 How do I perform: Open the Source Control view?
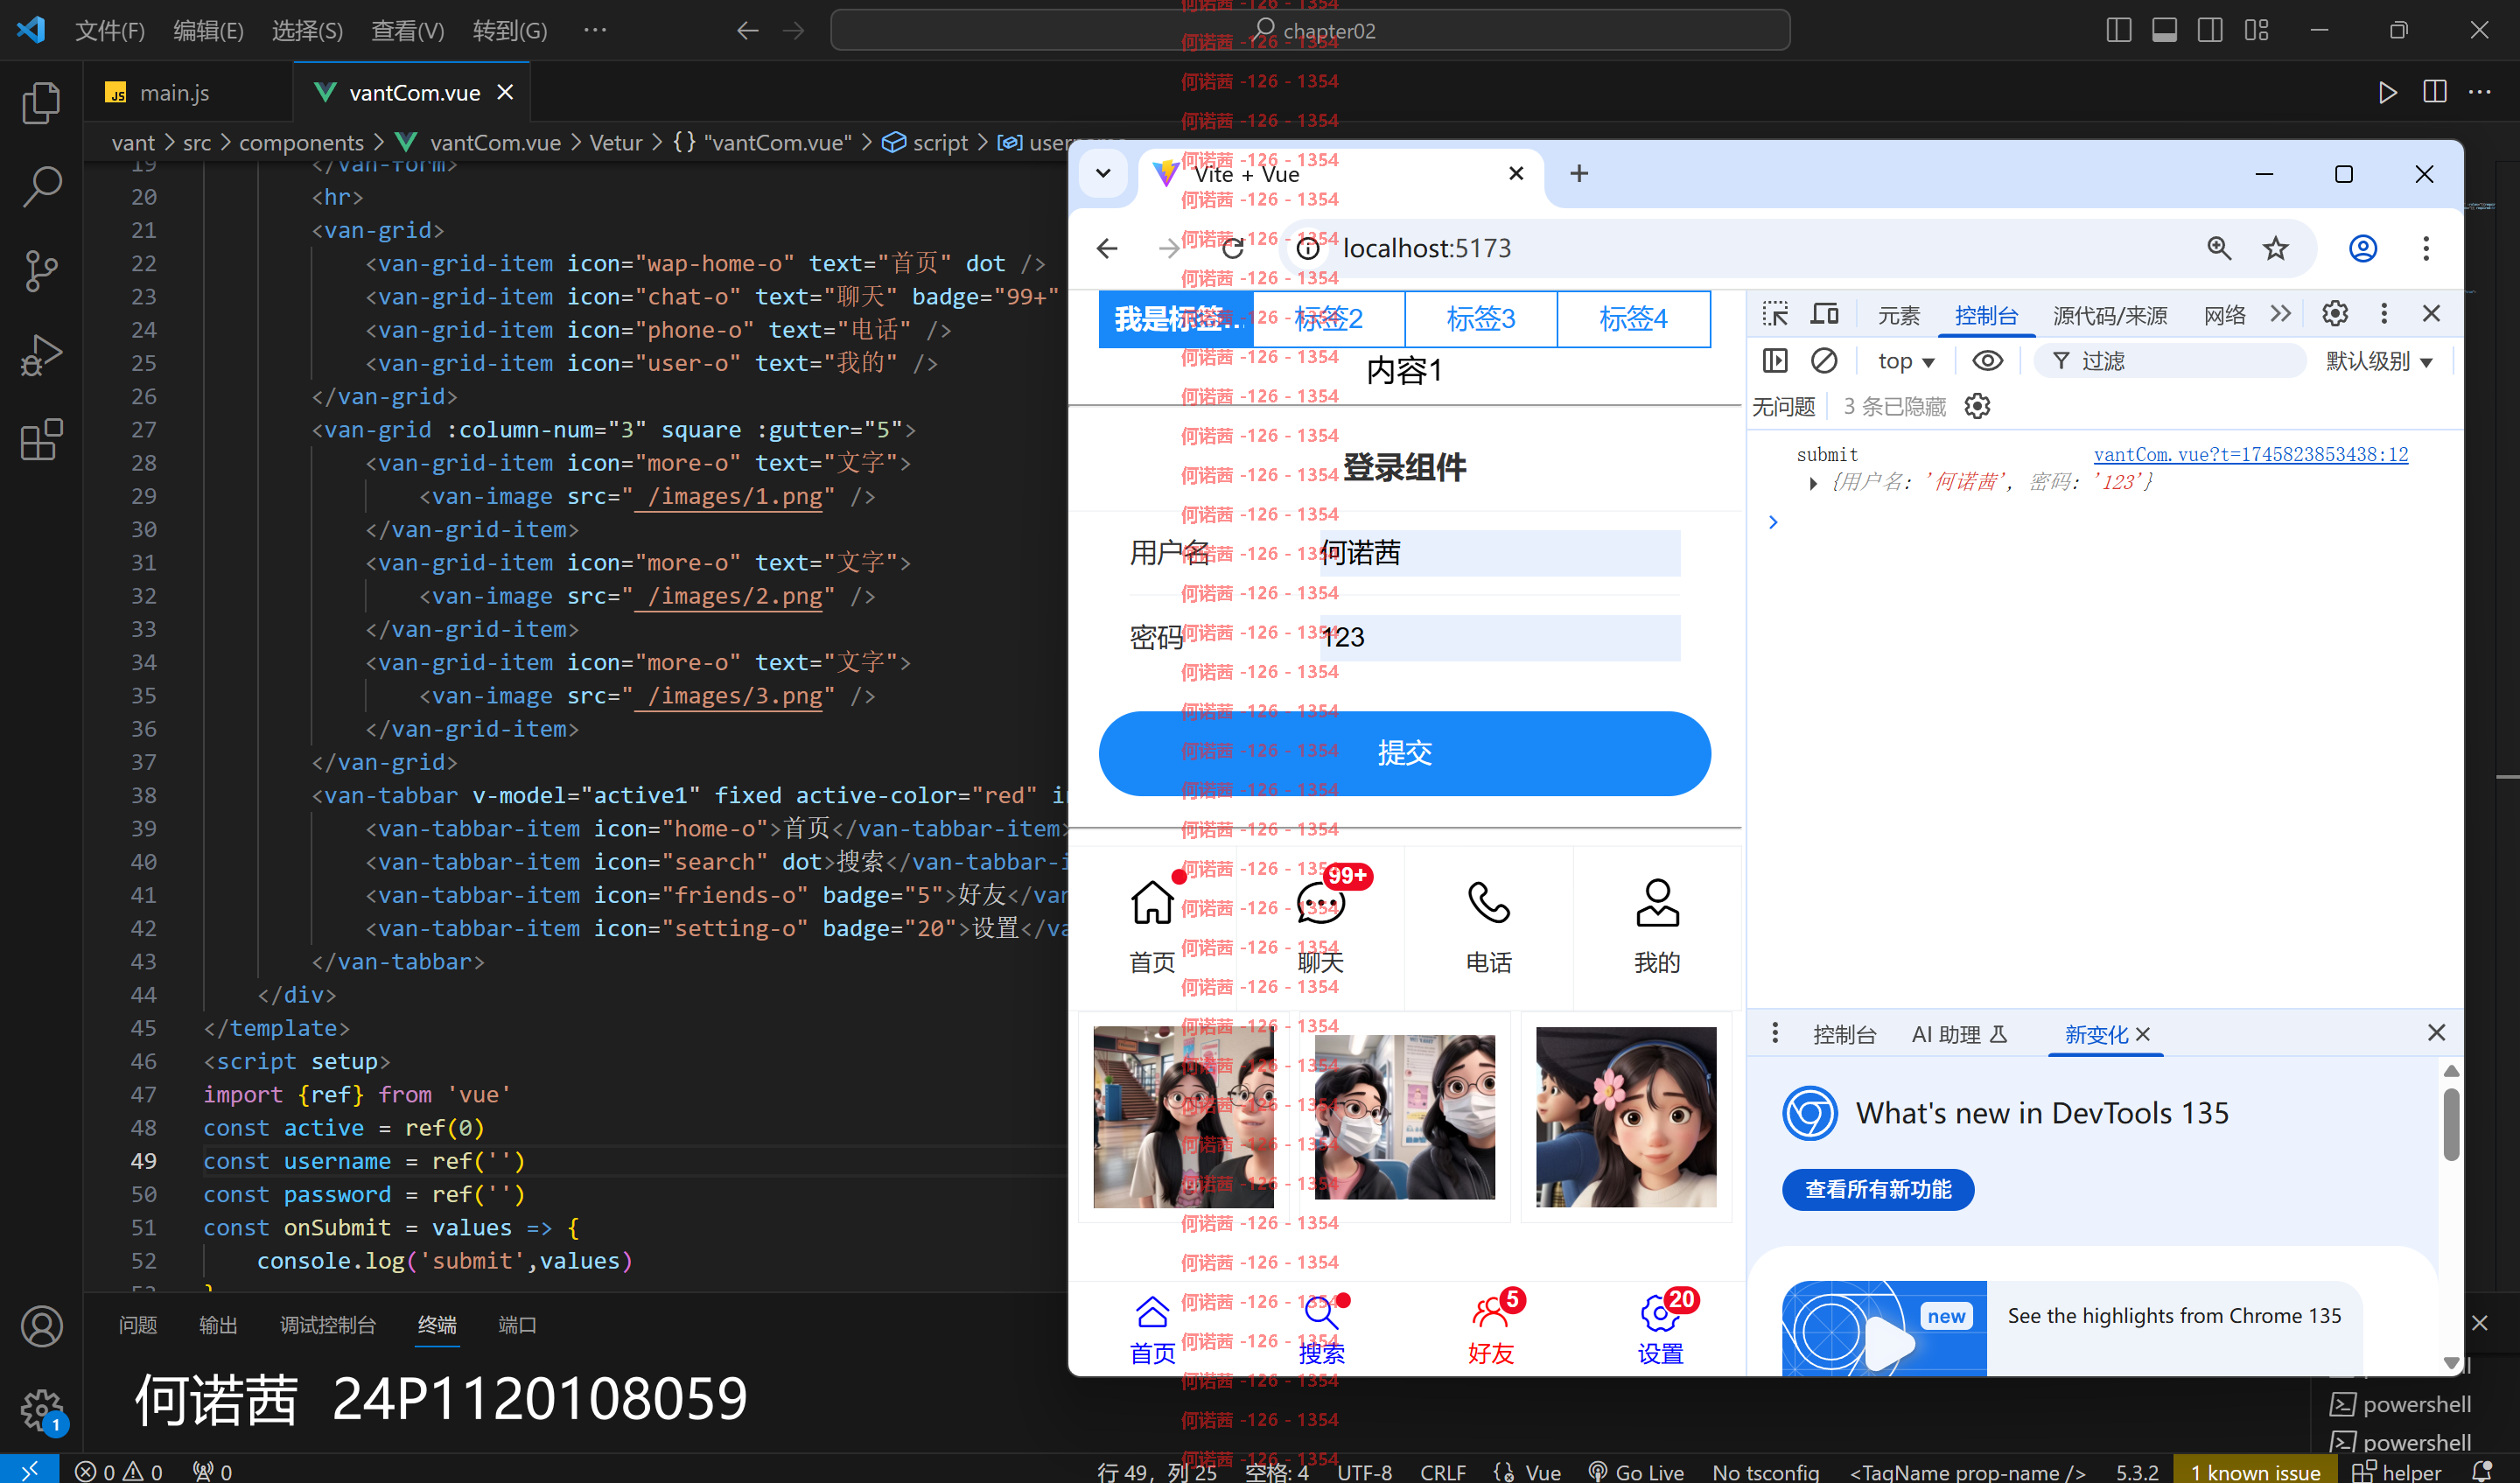click(41, 270)
